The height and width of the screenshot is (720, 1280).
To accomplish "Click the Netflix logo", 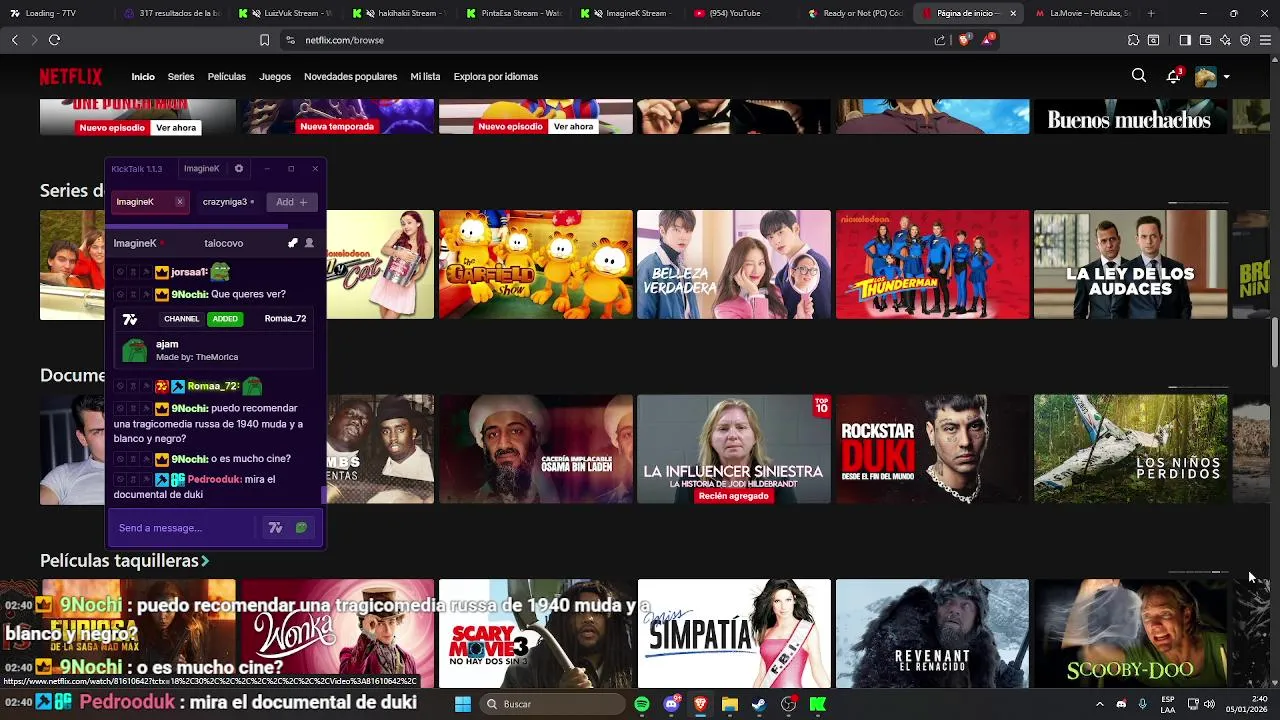I will [71, 76].
